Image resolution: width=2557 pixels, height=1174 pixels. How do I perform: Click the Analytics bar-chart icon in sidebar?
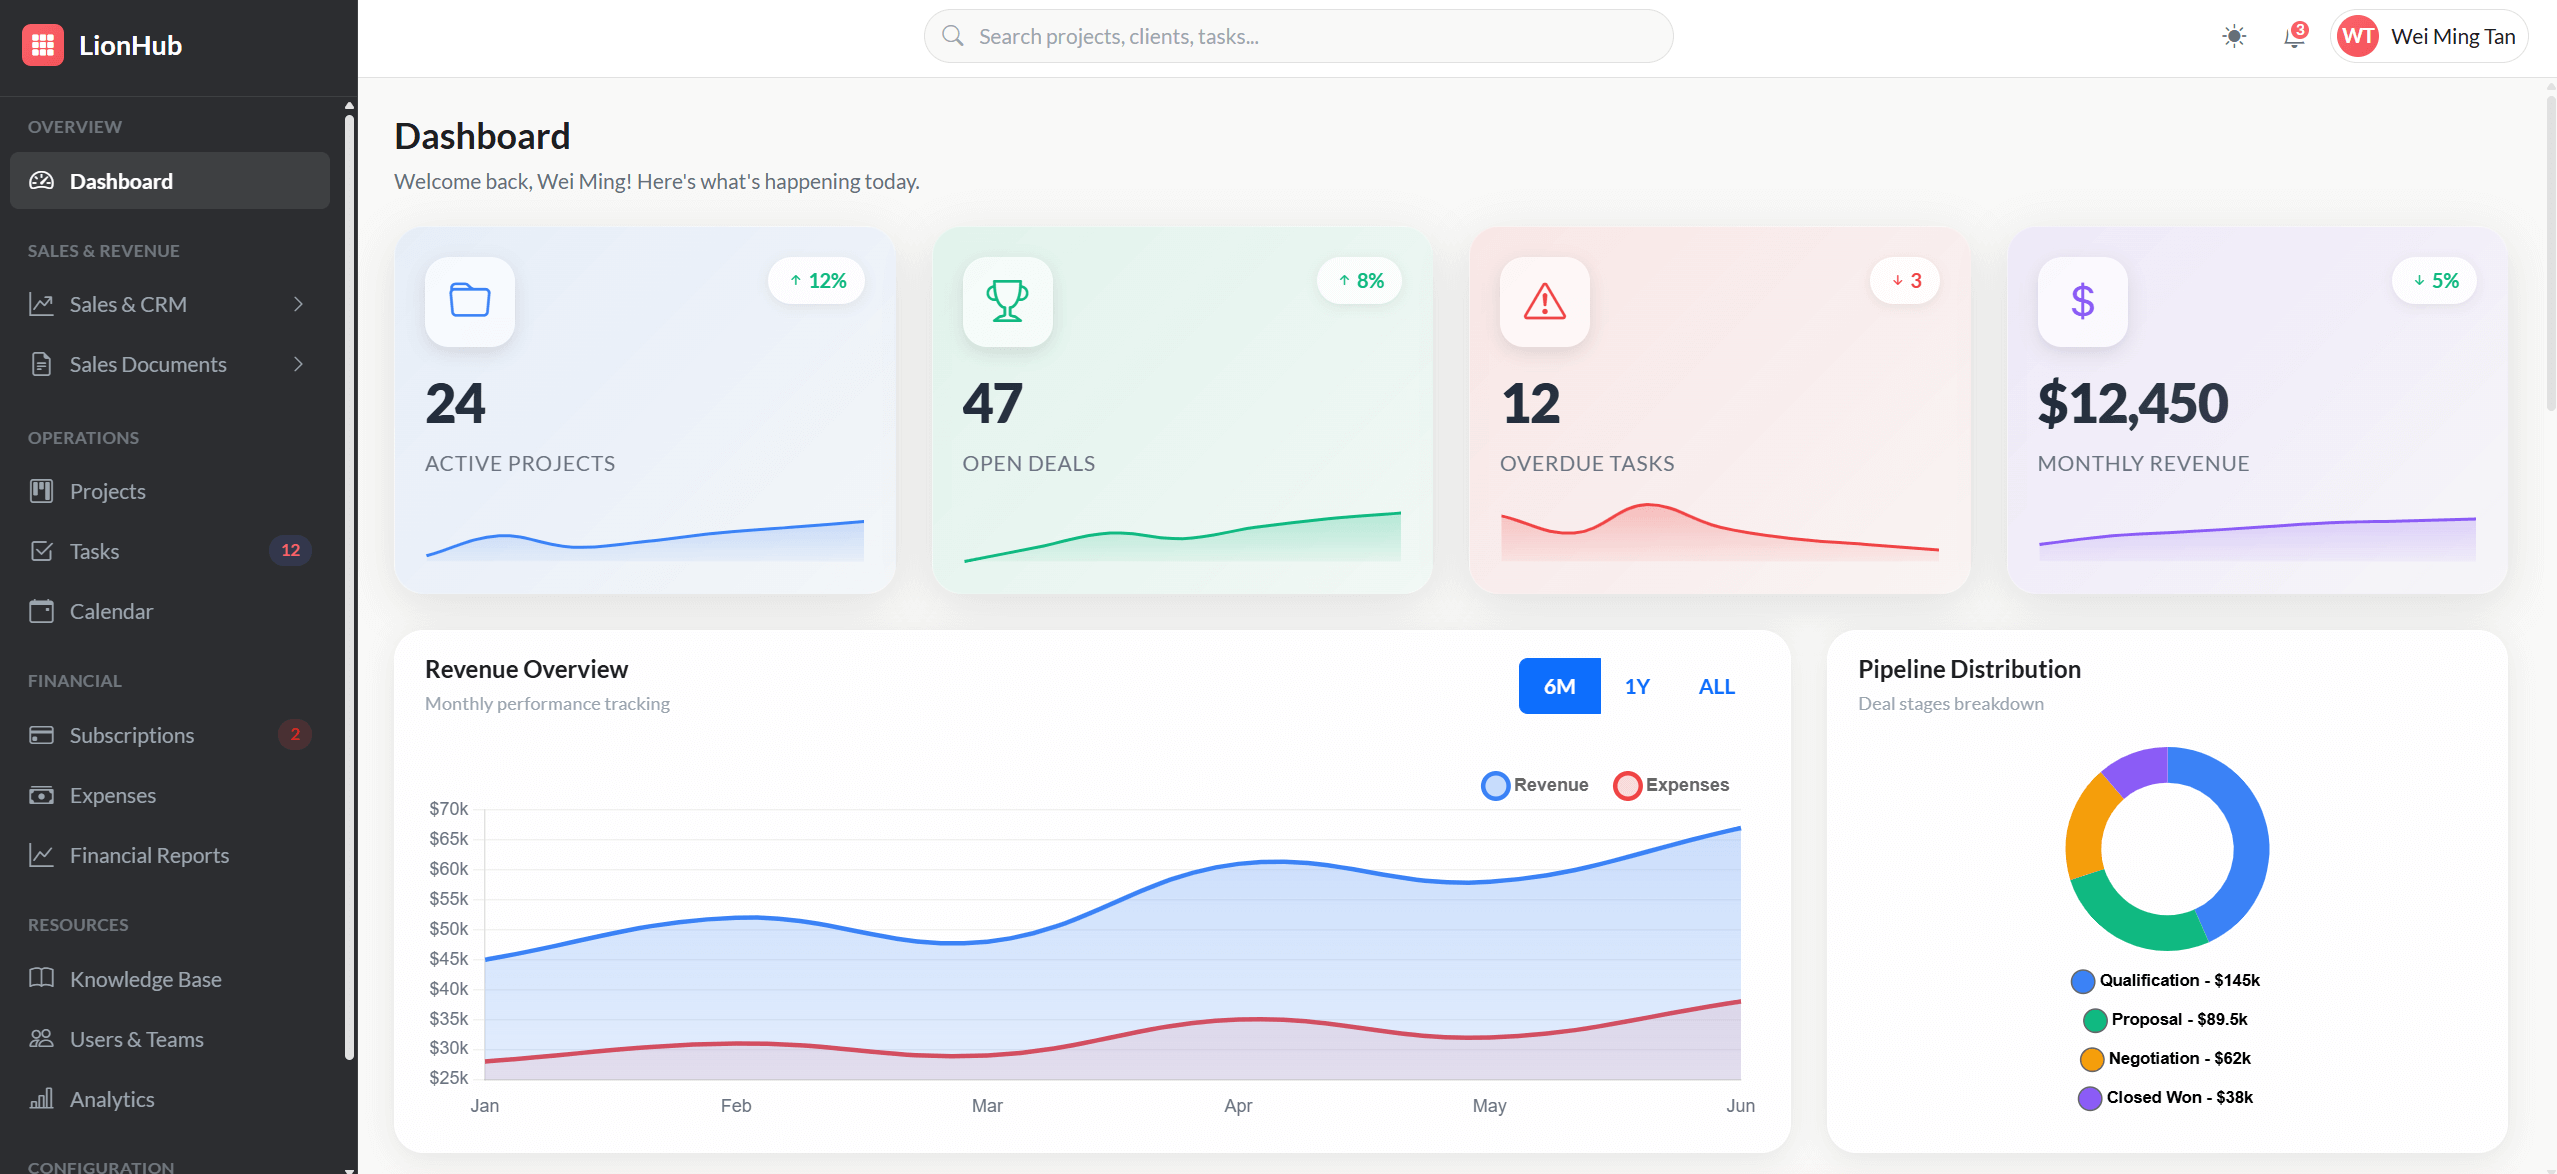[x=42, y=1098]
